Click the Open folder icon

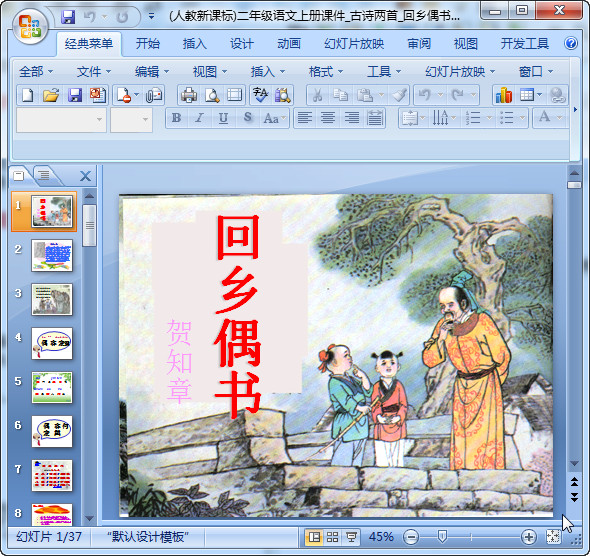pyautogui.click(x=51, y=95)
